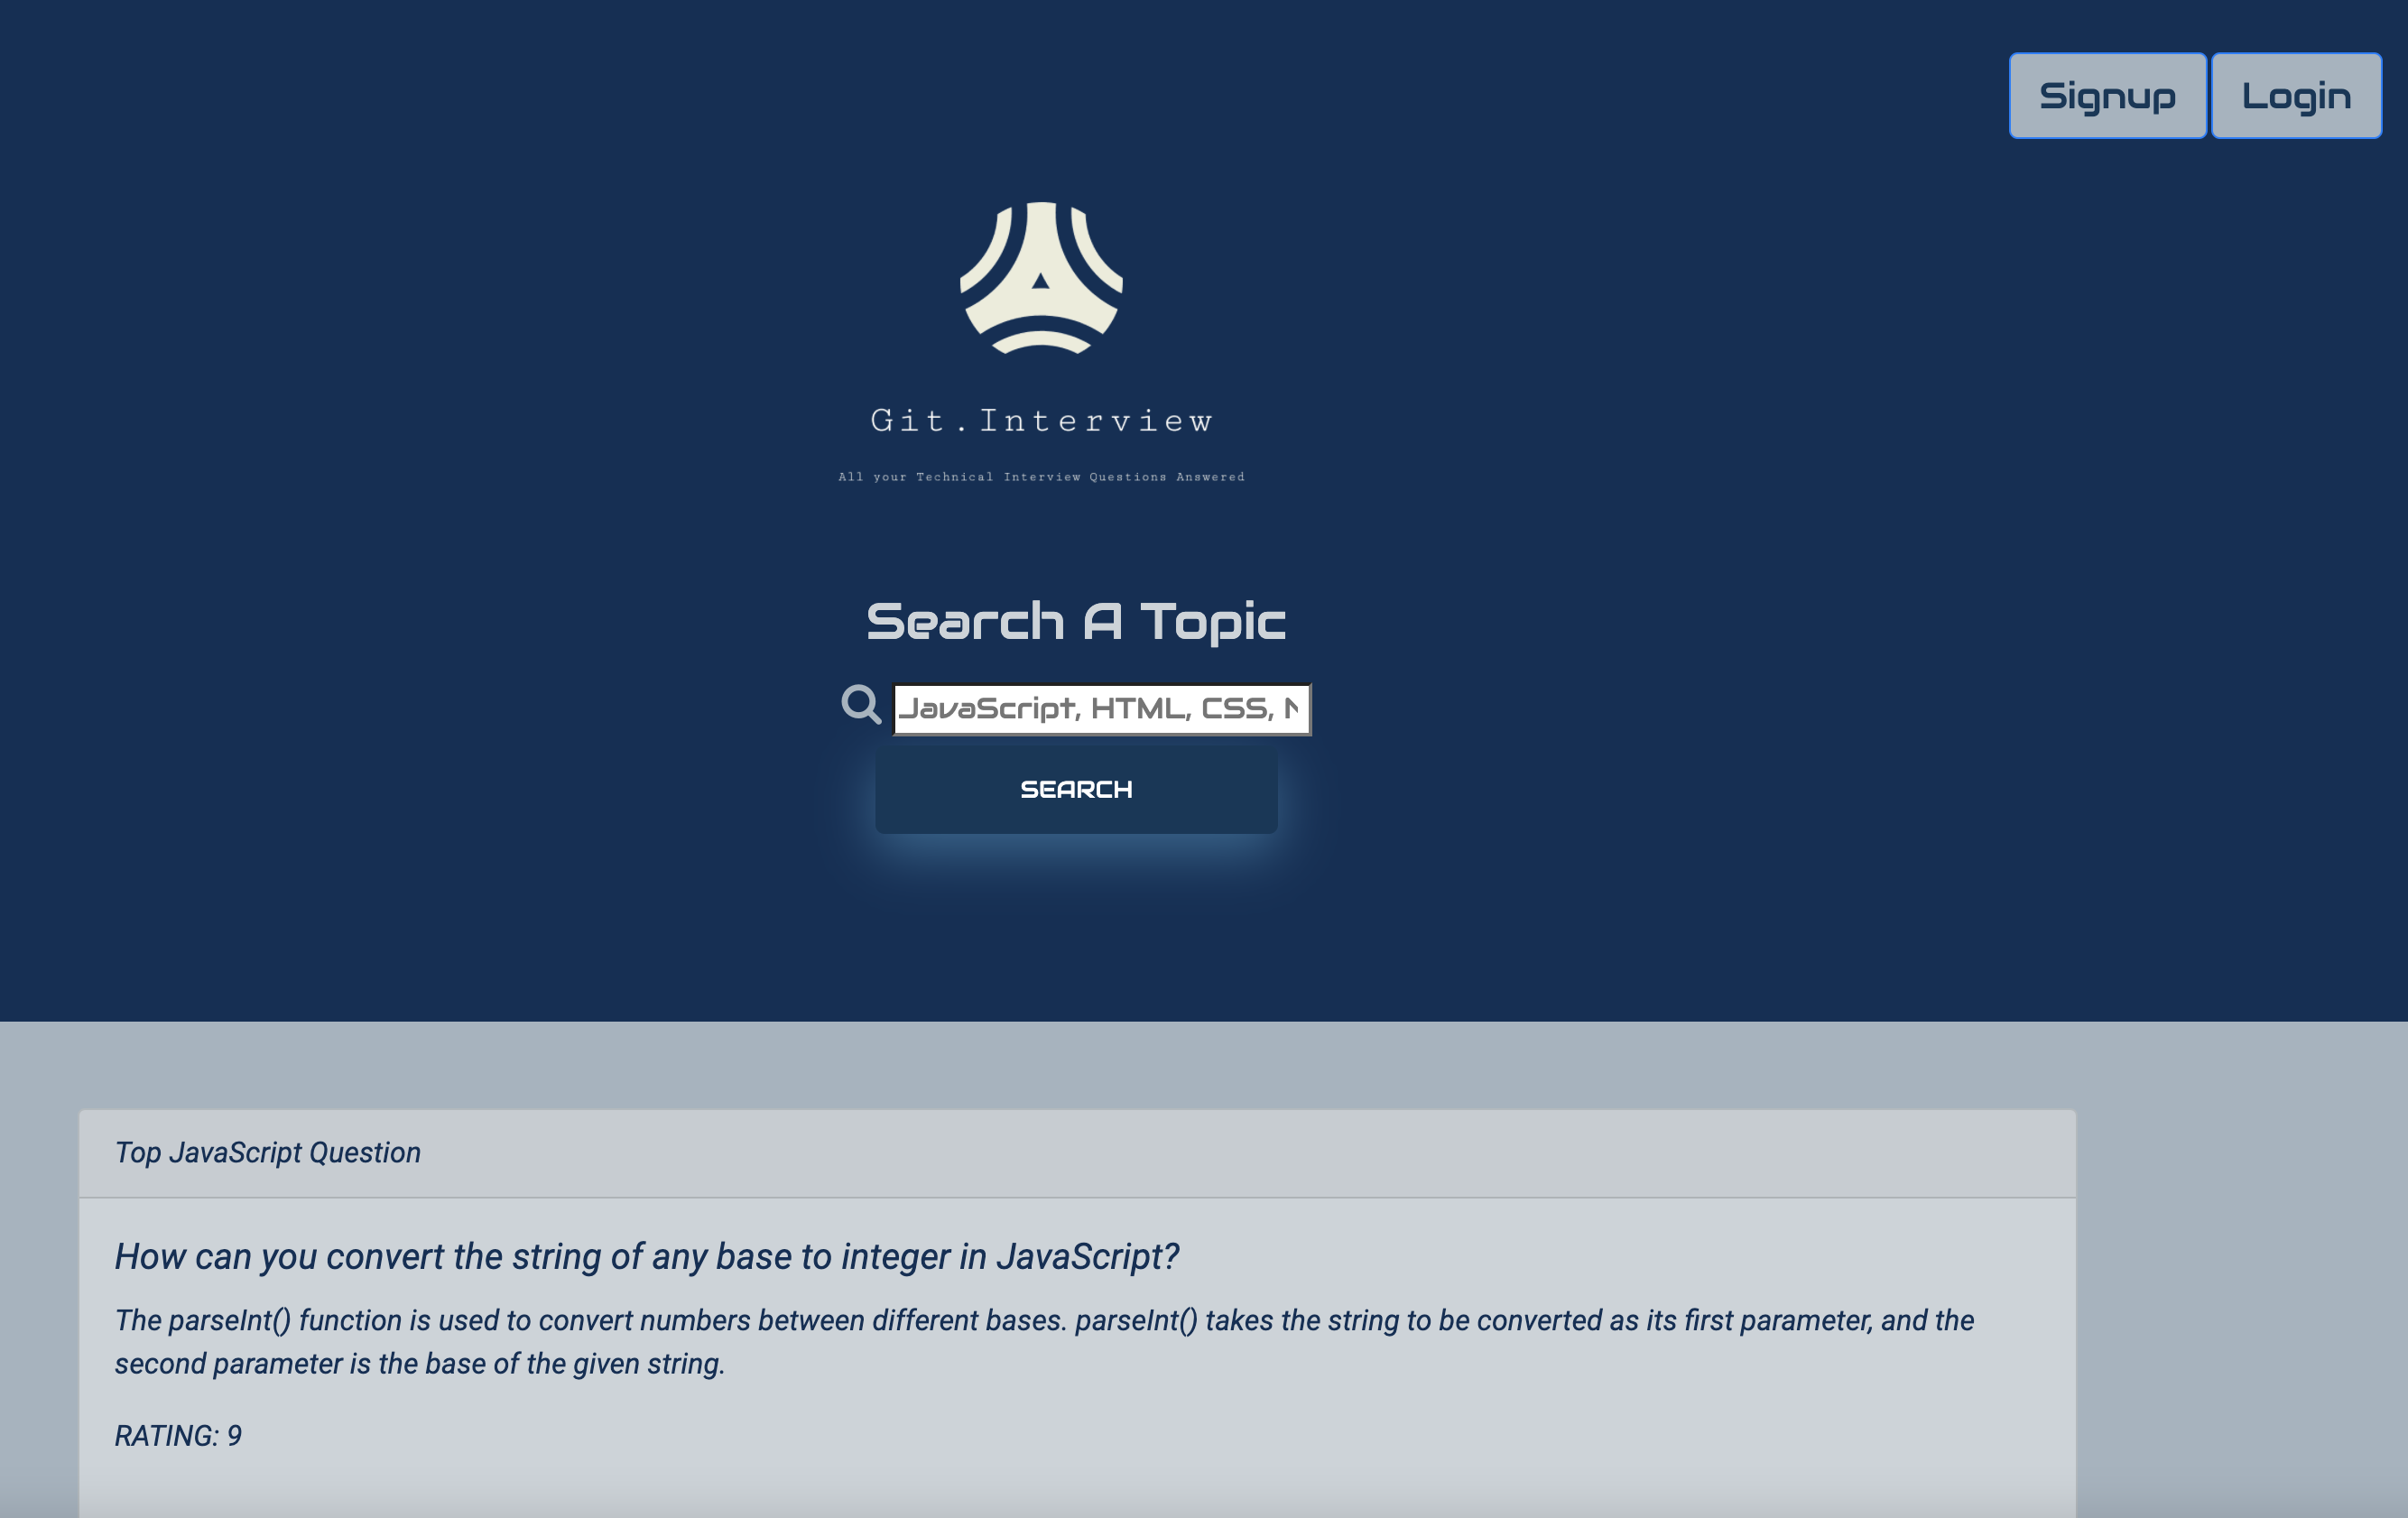The width and height of the screenshot is (2408, 1518).
Task: Select the Top JavaScript Question header
Action: coord(268,1152)
